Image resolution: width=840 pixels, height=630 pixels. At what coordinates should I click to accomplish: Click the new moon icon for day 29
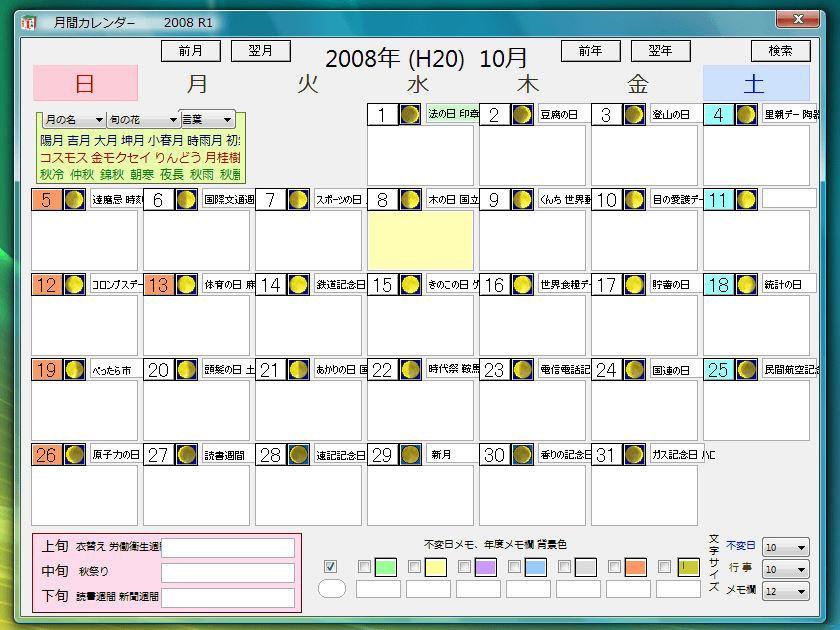(410, 455)
